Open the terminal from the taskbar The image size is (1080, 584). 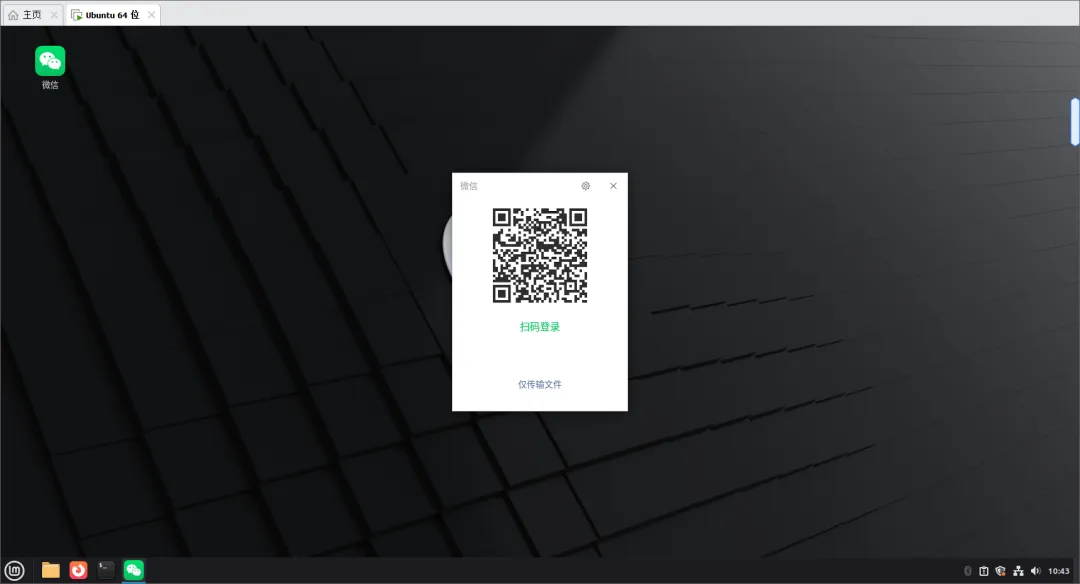[106, 570]
